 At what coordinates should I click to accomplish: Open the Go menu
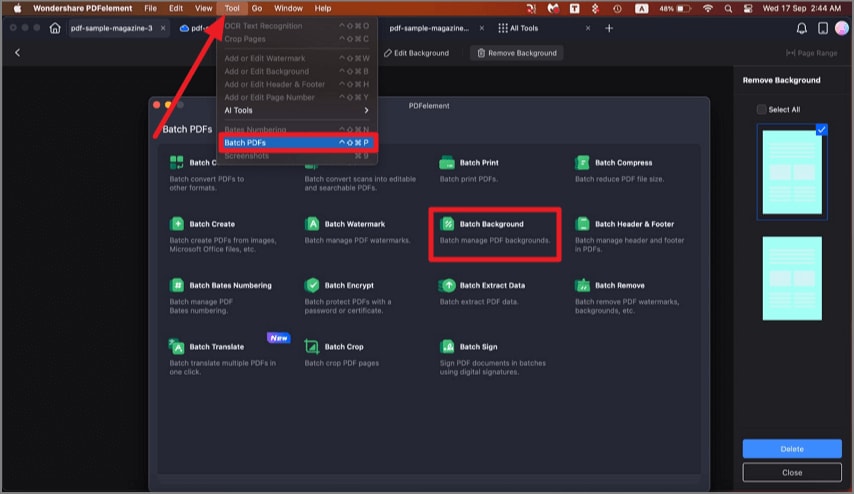pyautogui.click(x=257, y=8)
